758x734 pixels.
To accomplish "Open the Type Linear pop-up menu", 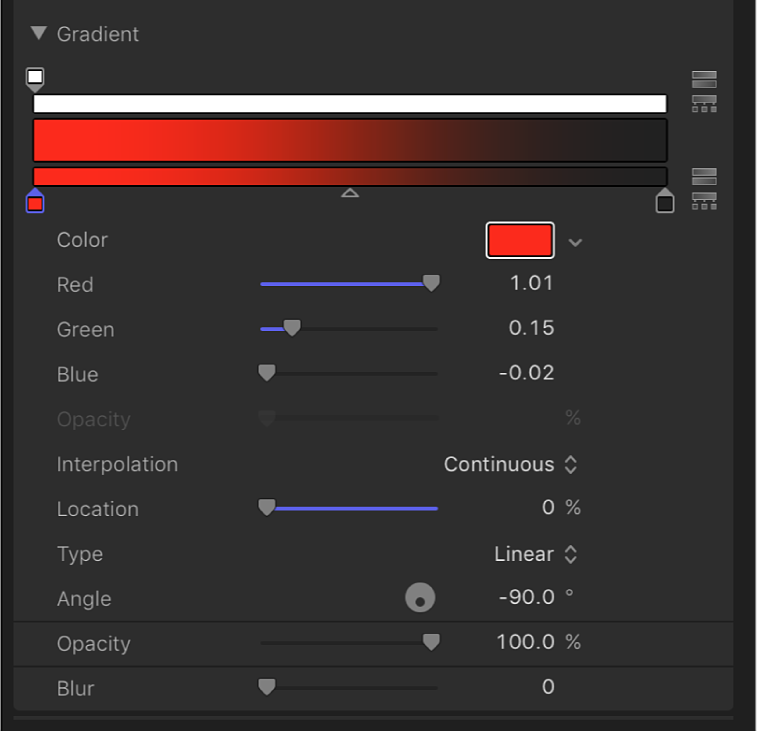I will click(x=536, y=554).
